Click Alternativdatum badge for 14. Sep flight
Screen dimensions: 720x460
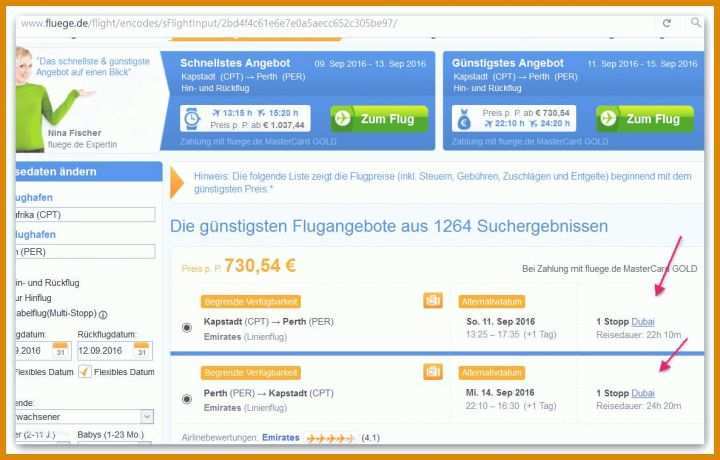(x=492, y=373)
